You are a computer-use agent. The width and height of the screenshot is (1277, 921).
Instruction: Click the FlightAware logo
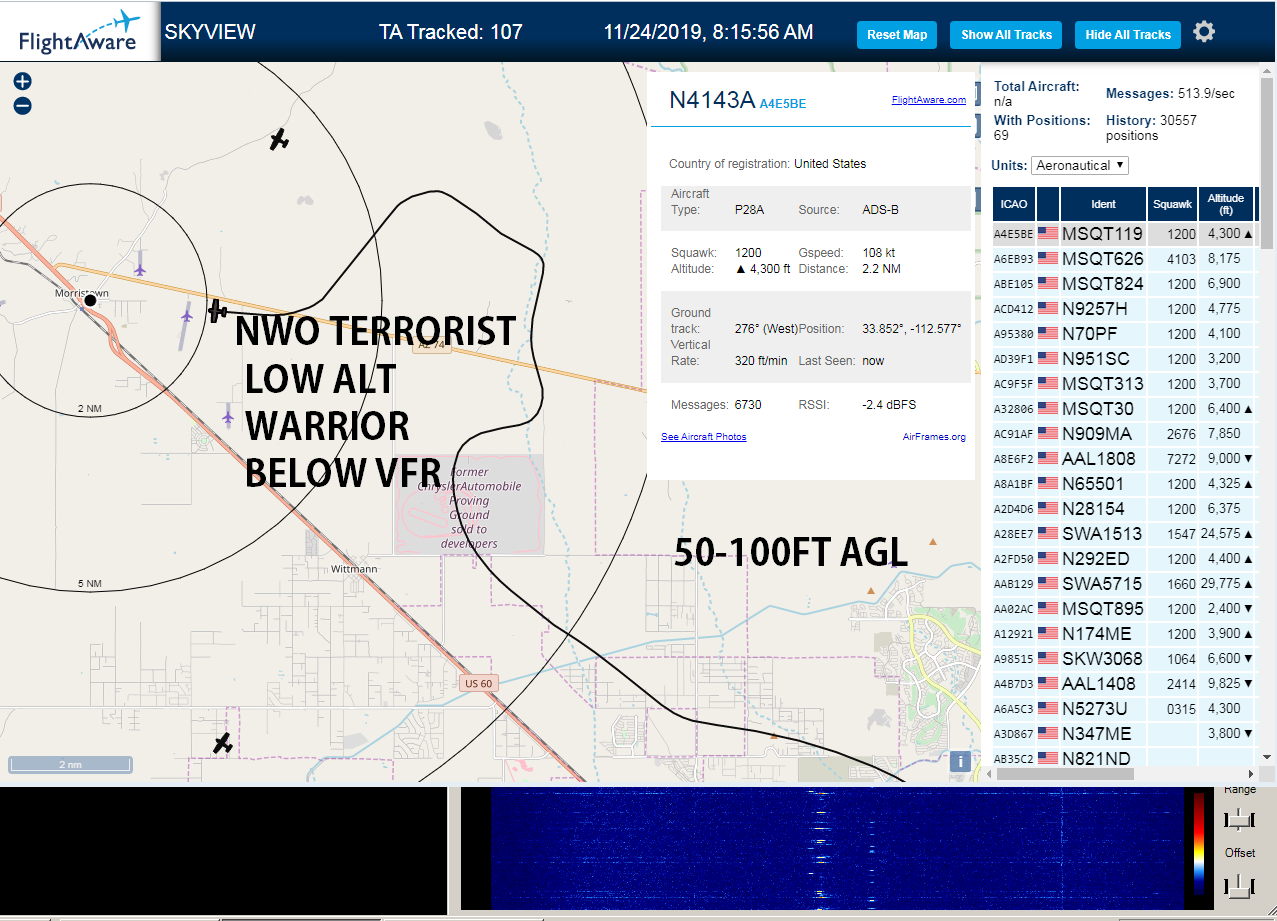pyautogui.click(x=80, y=32)
